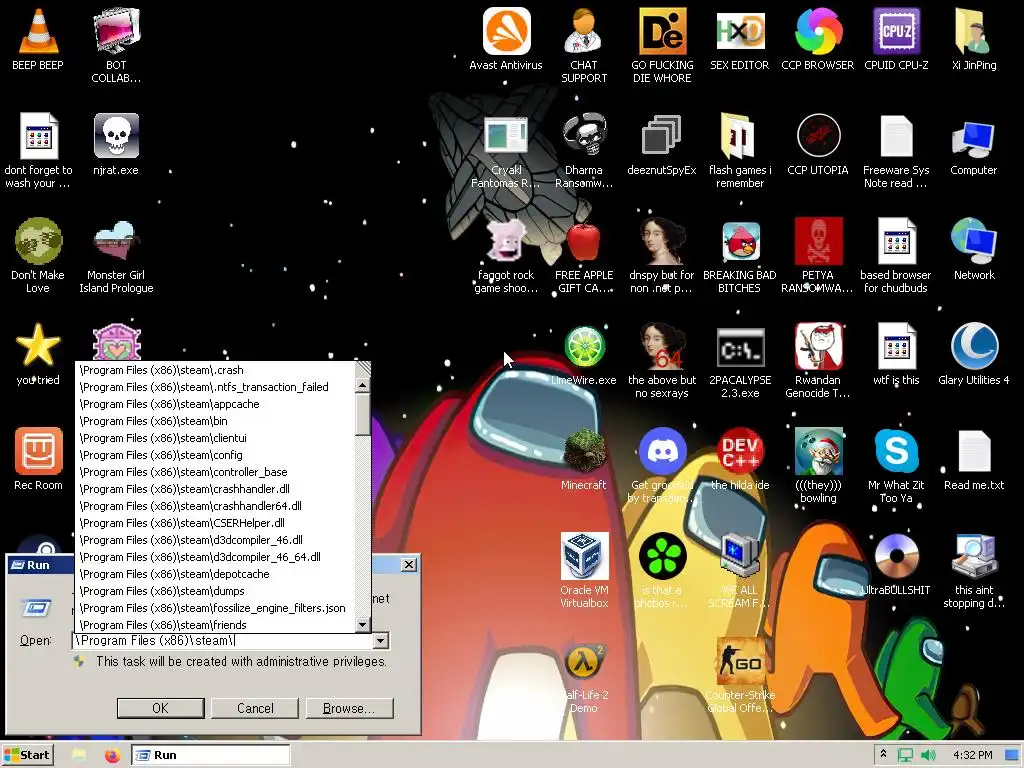Select suggestion 'steam\bin'
1024x768 pixels.
[216, 421]
